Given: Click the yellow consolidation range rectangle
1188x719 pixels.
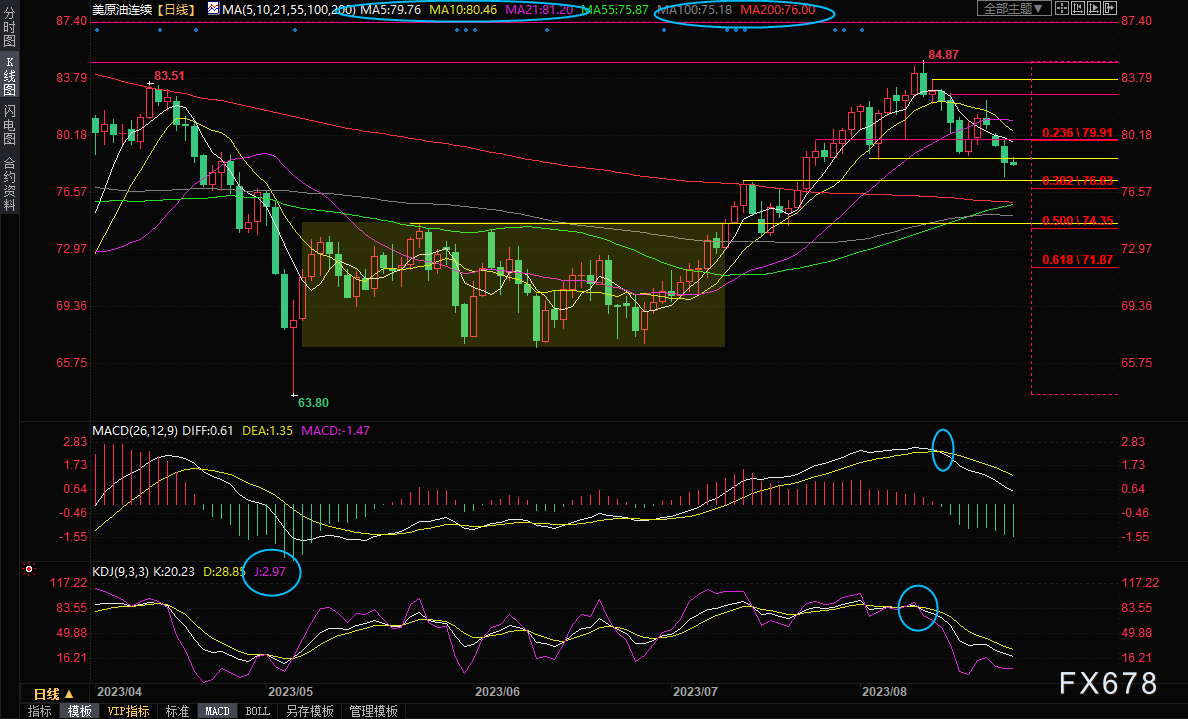Looking at the screenshot, I should pyautogui.click(x=513, y=284).
